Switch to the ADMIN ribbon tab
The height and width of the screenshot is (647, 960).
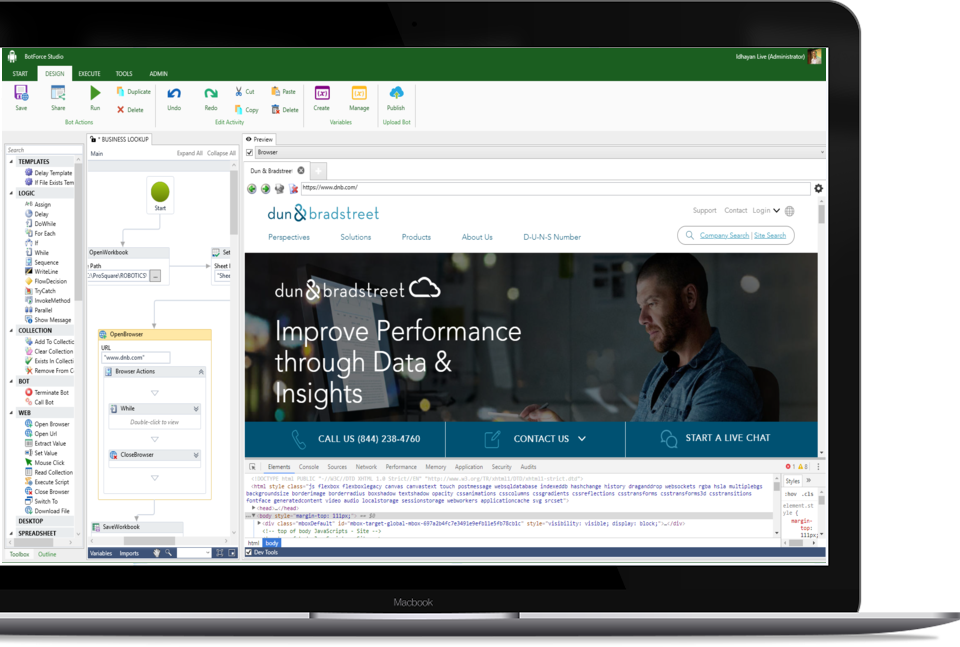click(159, 73)
